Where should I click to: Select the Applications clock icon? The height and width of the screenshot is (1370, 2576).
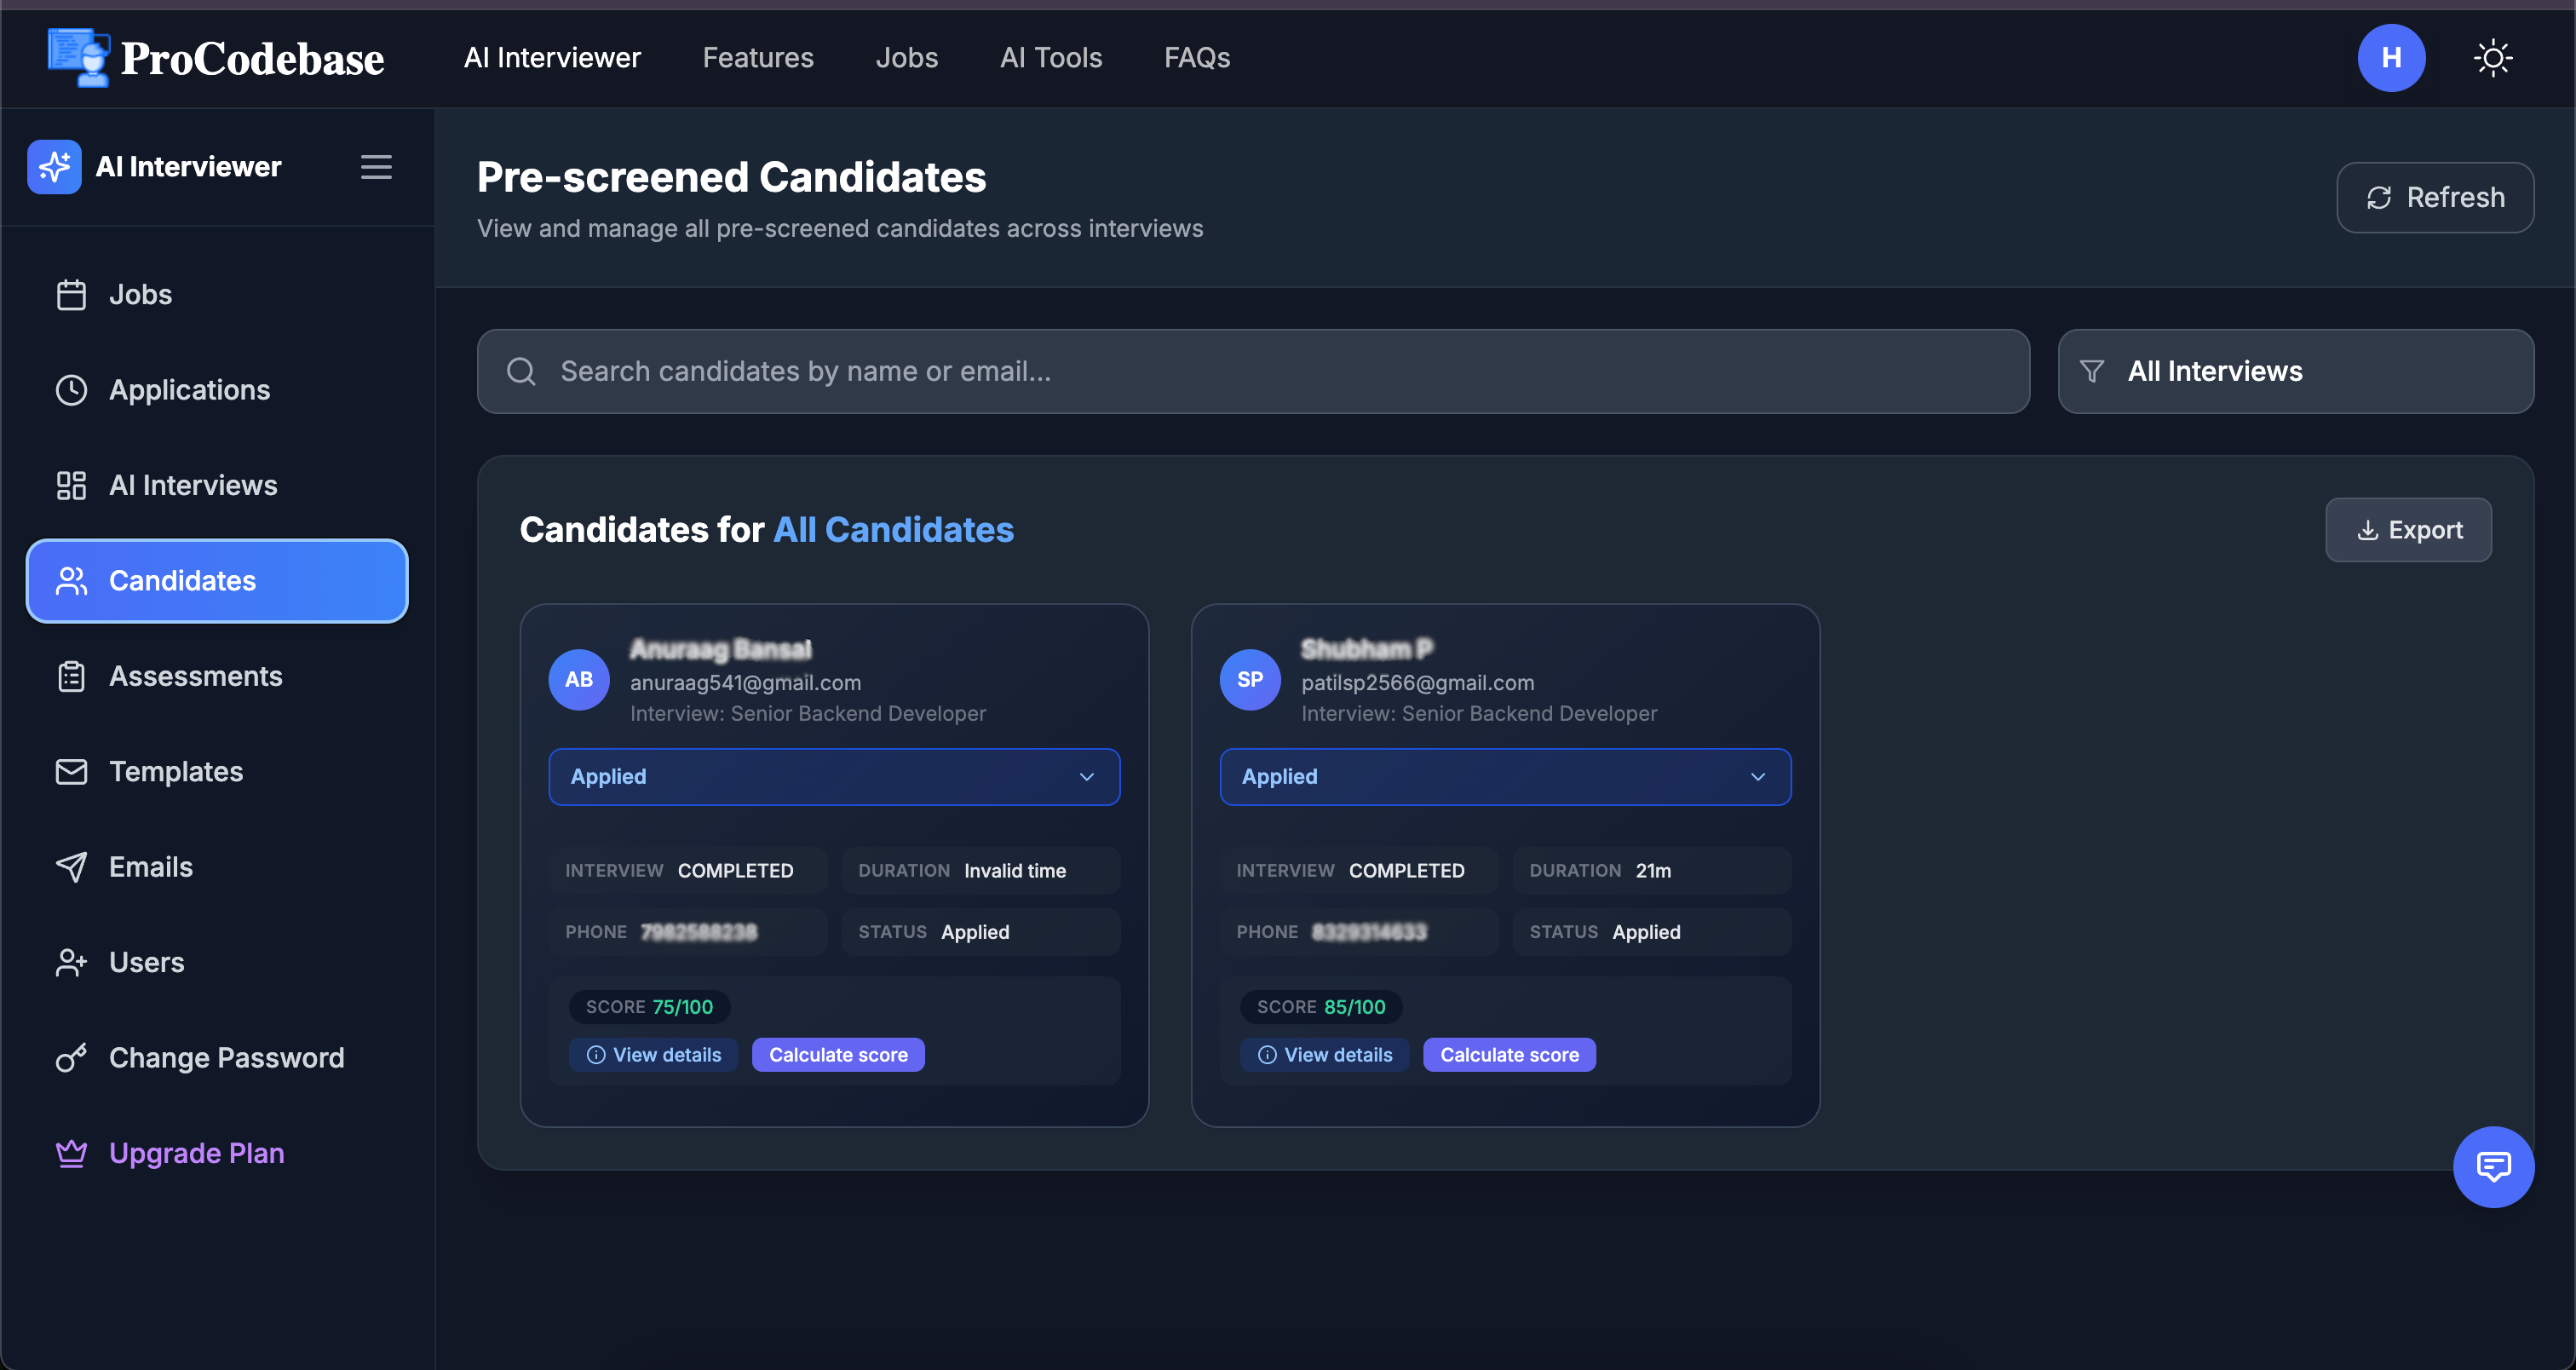70,390
